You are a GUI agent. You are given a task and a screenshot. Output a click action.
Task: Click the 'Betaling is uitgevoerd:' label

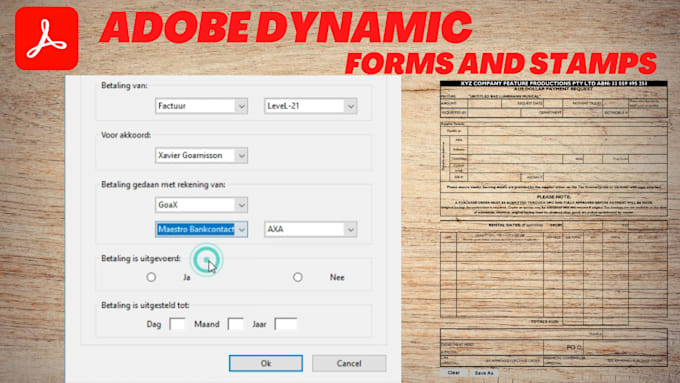(141, 258)
